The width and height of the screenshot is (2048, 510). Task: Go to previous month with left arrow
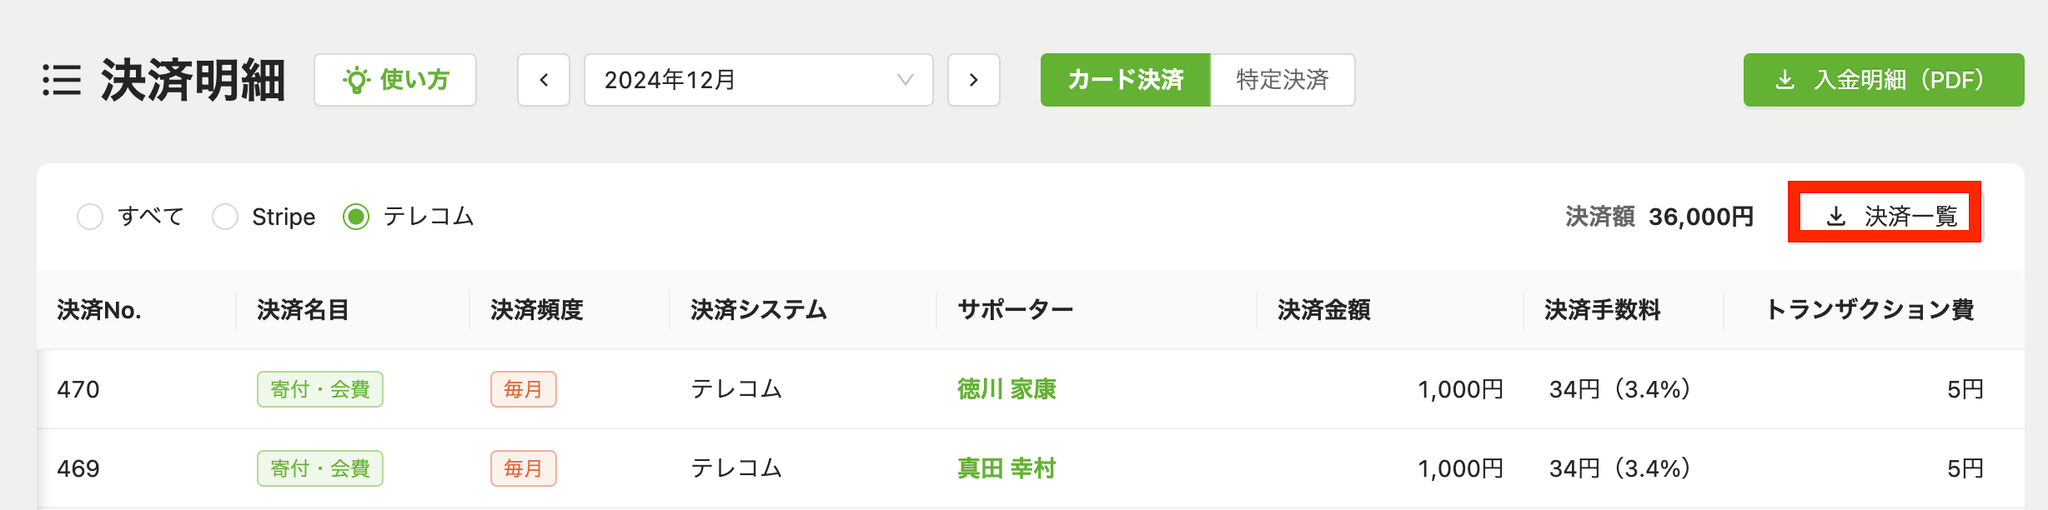pyautogui.click(x=544, y=80)
